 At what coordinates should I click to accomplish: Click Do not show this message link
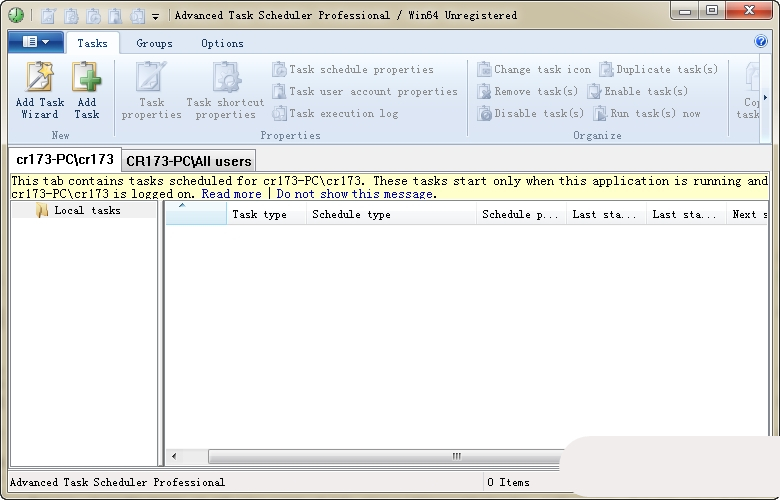point(355,194)
